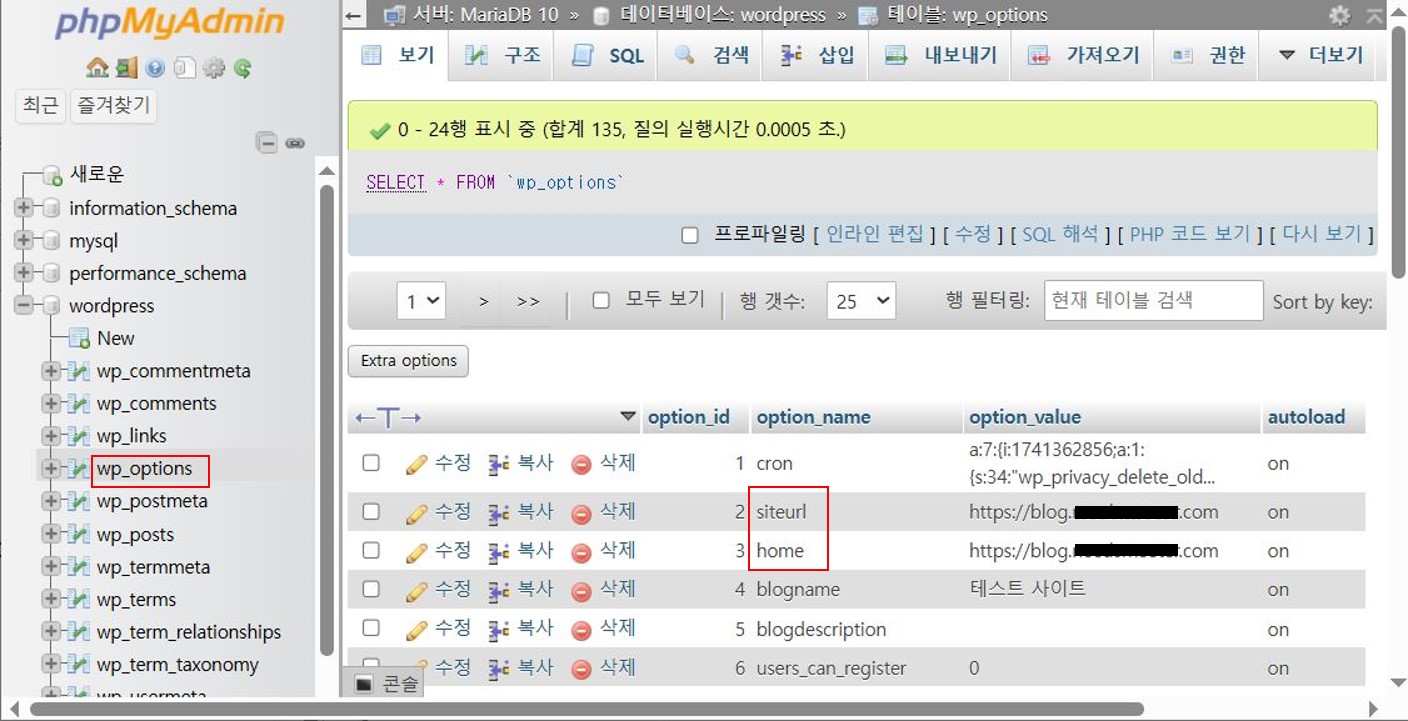Click the wp_comments table icon in tree
Screen dimensions: 1408x721
pyautogui.click(x=78, y=404)
